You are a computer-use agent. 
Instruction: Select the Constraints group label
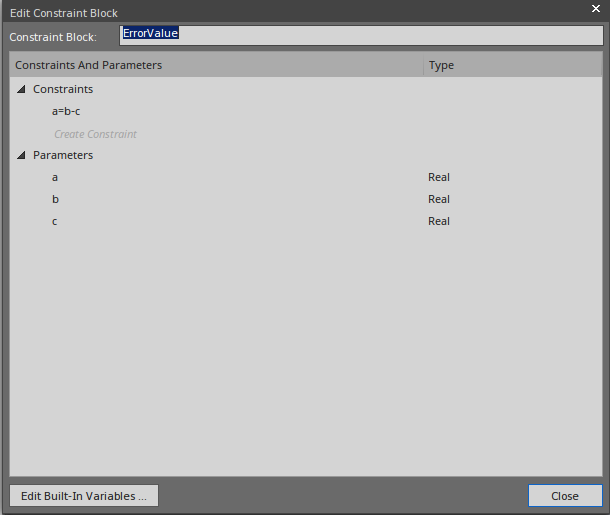(x=63, y=89)
